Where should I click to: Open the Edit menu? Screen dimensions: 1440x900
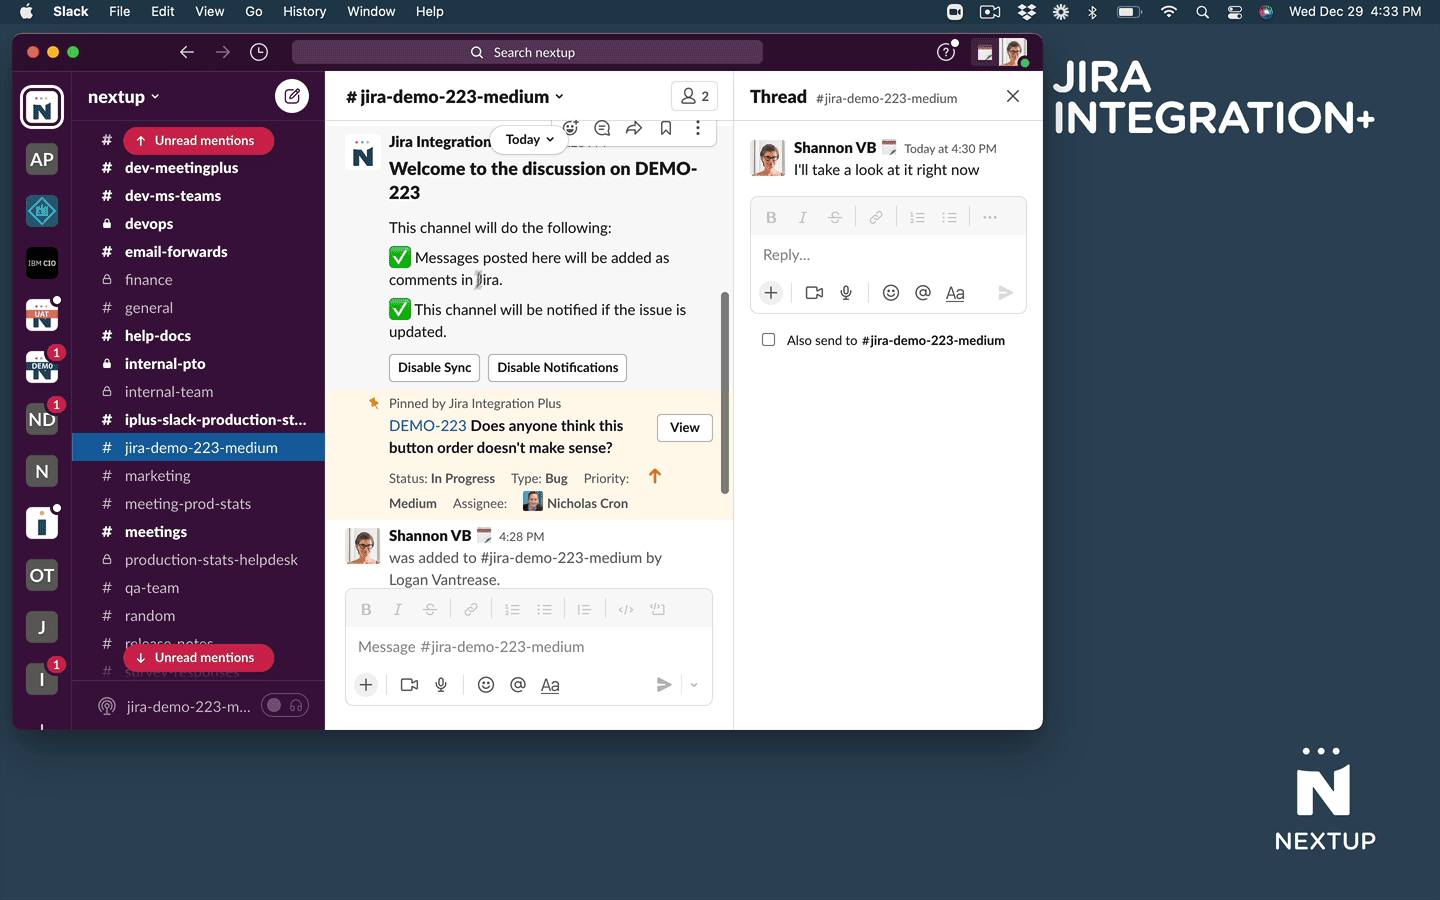point(163,11)
